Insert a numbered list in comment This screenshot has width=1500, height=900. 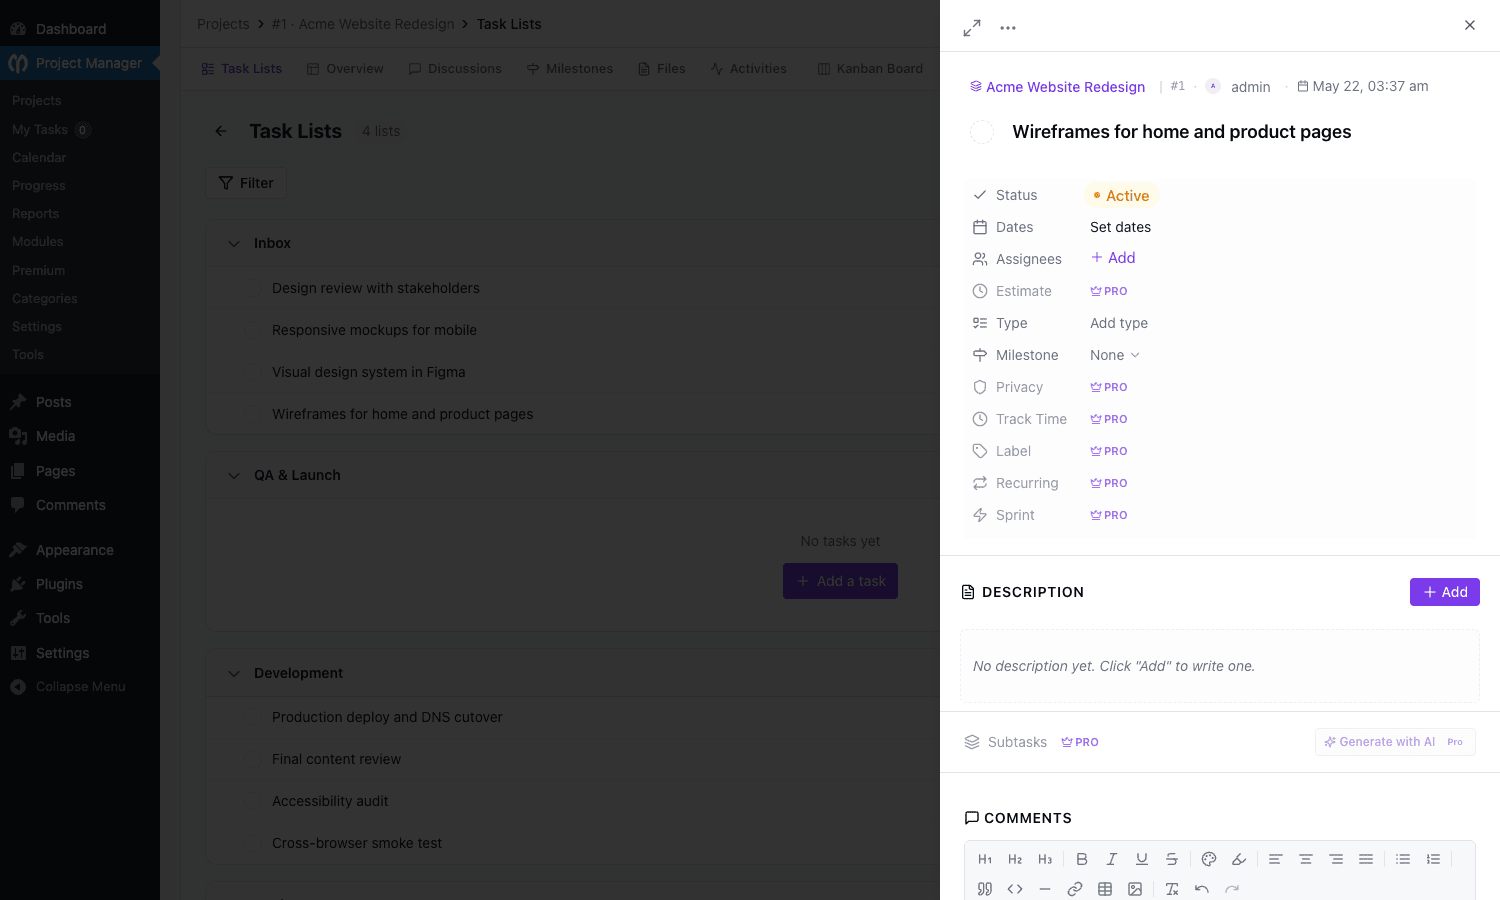1433,859
